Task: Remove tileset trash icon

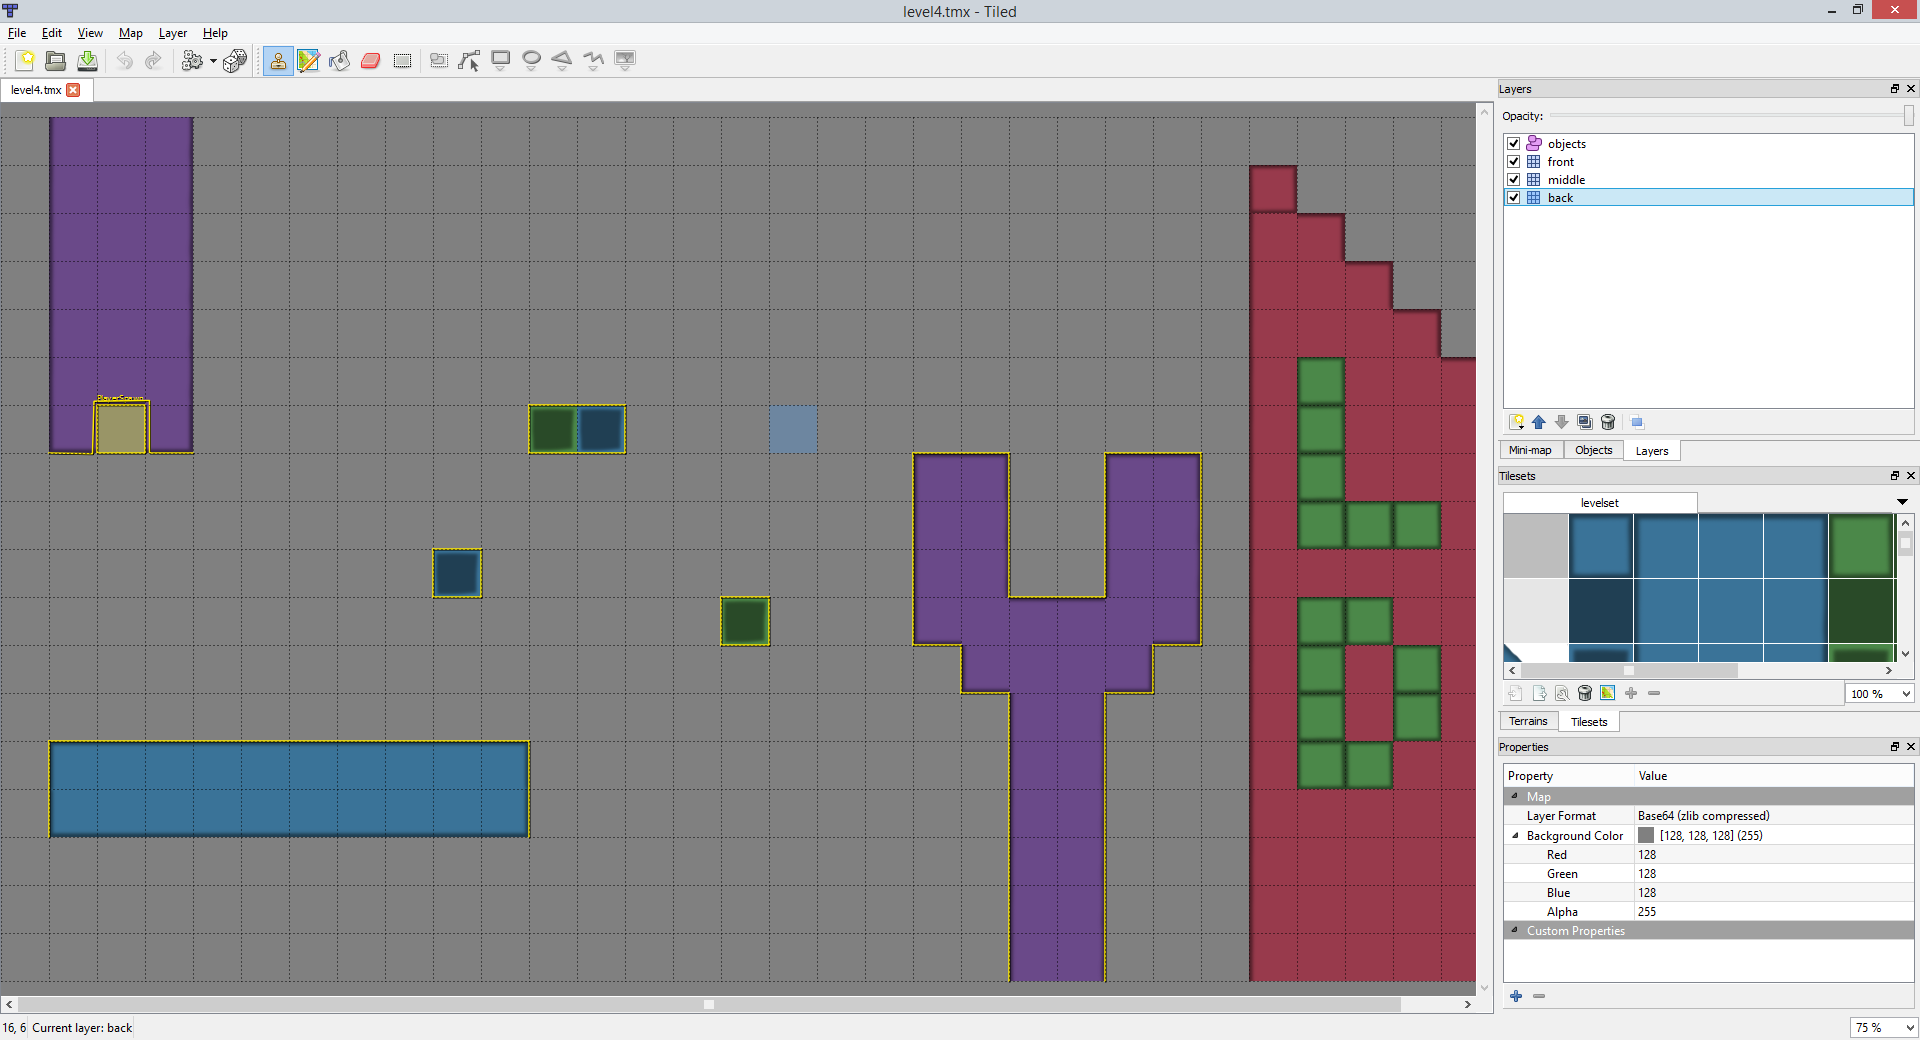Action: (1584, 693)
